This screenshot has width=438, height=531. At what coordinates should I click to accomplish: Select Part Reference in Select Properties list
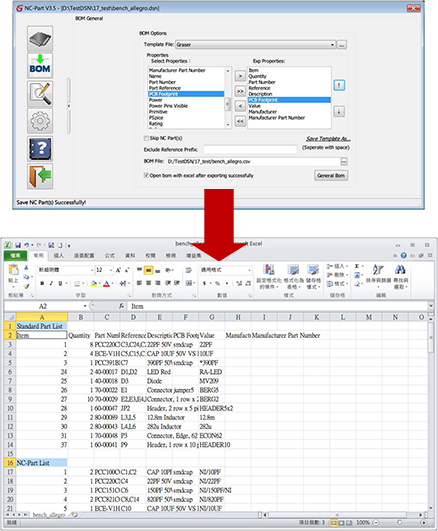(x=186, y=88)
